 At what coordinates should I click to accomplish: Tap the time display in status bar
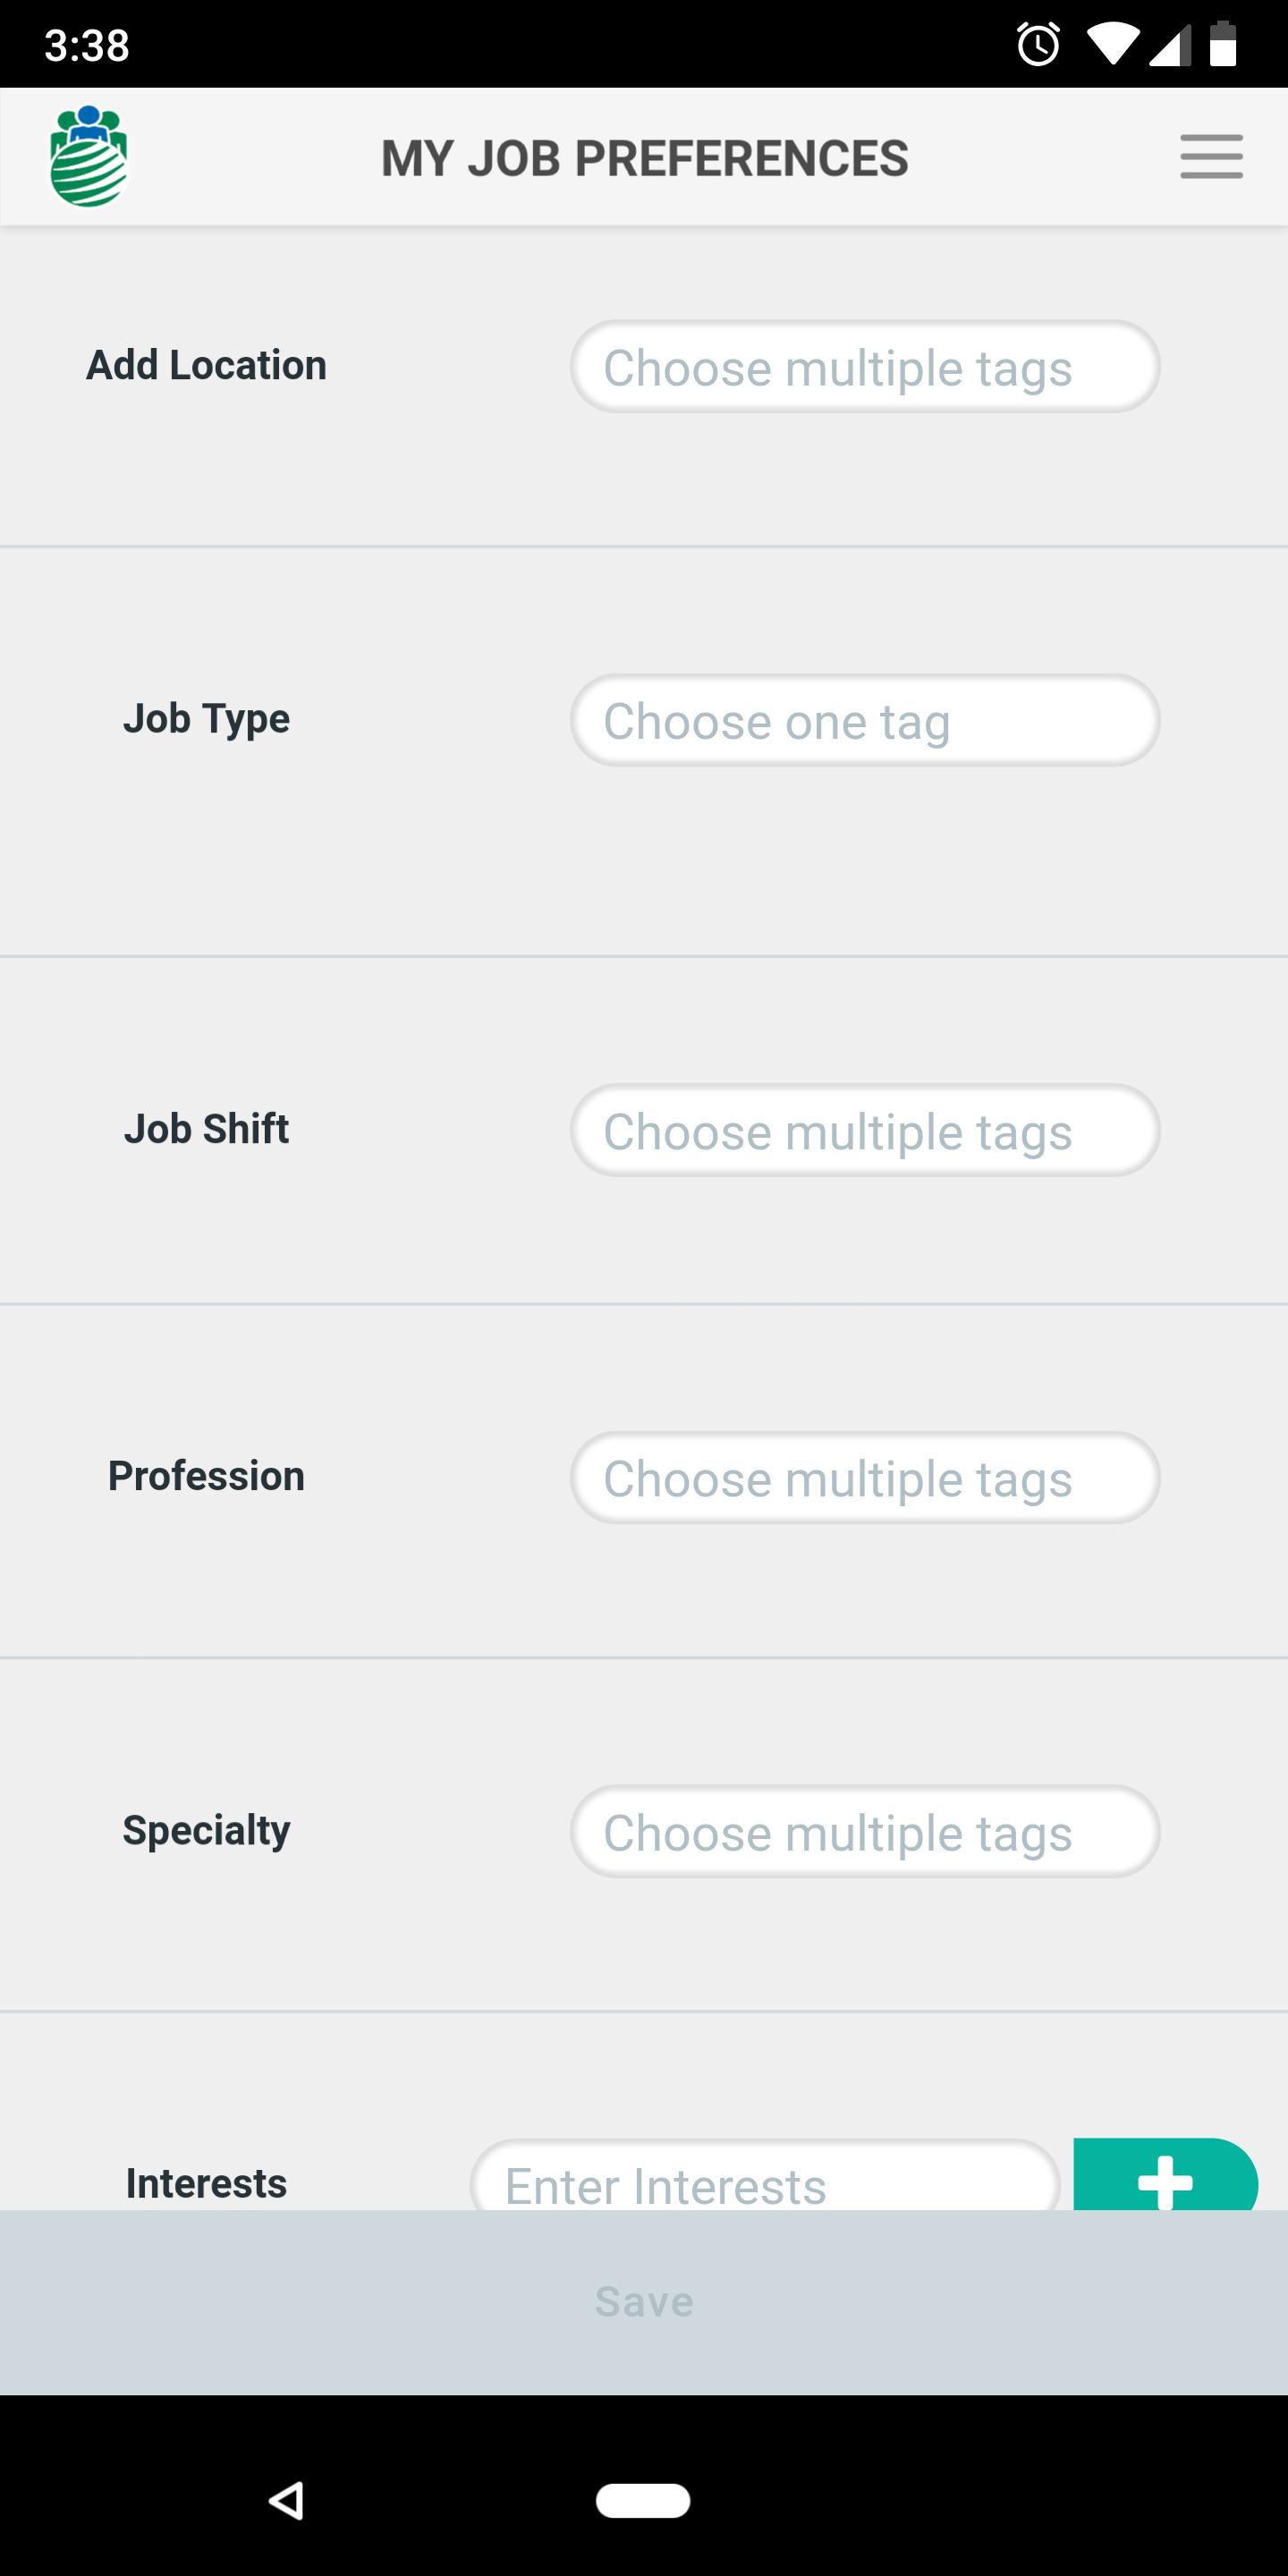pos(87,45)
